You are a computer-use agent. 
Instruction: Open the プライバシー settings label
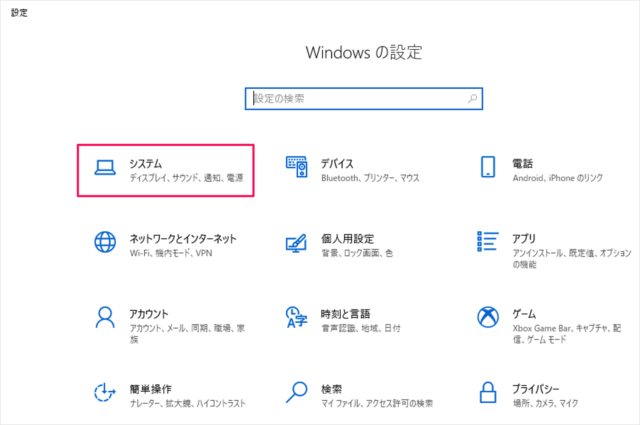536,389
